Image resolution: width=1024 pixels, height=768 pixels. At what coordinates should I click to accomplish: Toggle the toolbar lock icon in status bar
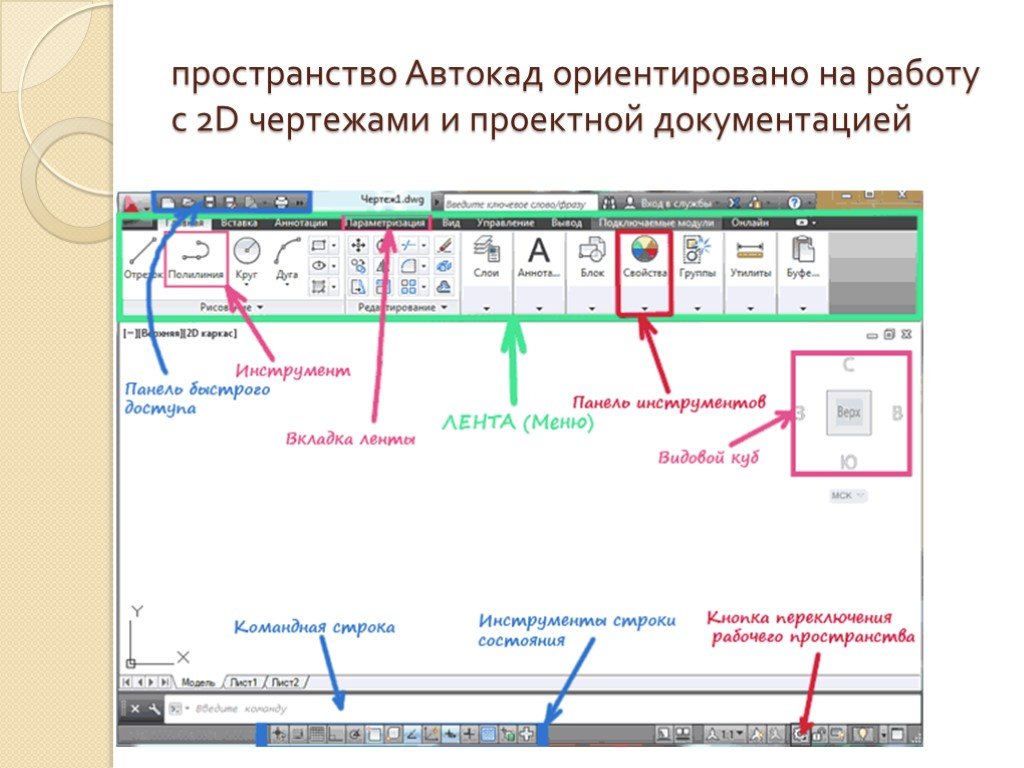pyautogui.click(x=819, y=735)
